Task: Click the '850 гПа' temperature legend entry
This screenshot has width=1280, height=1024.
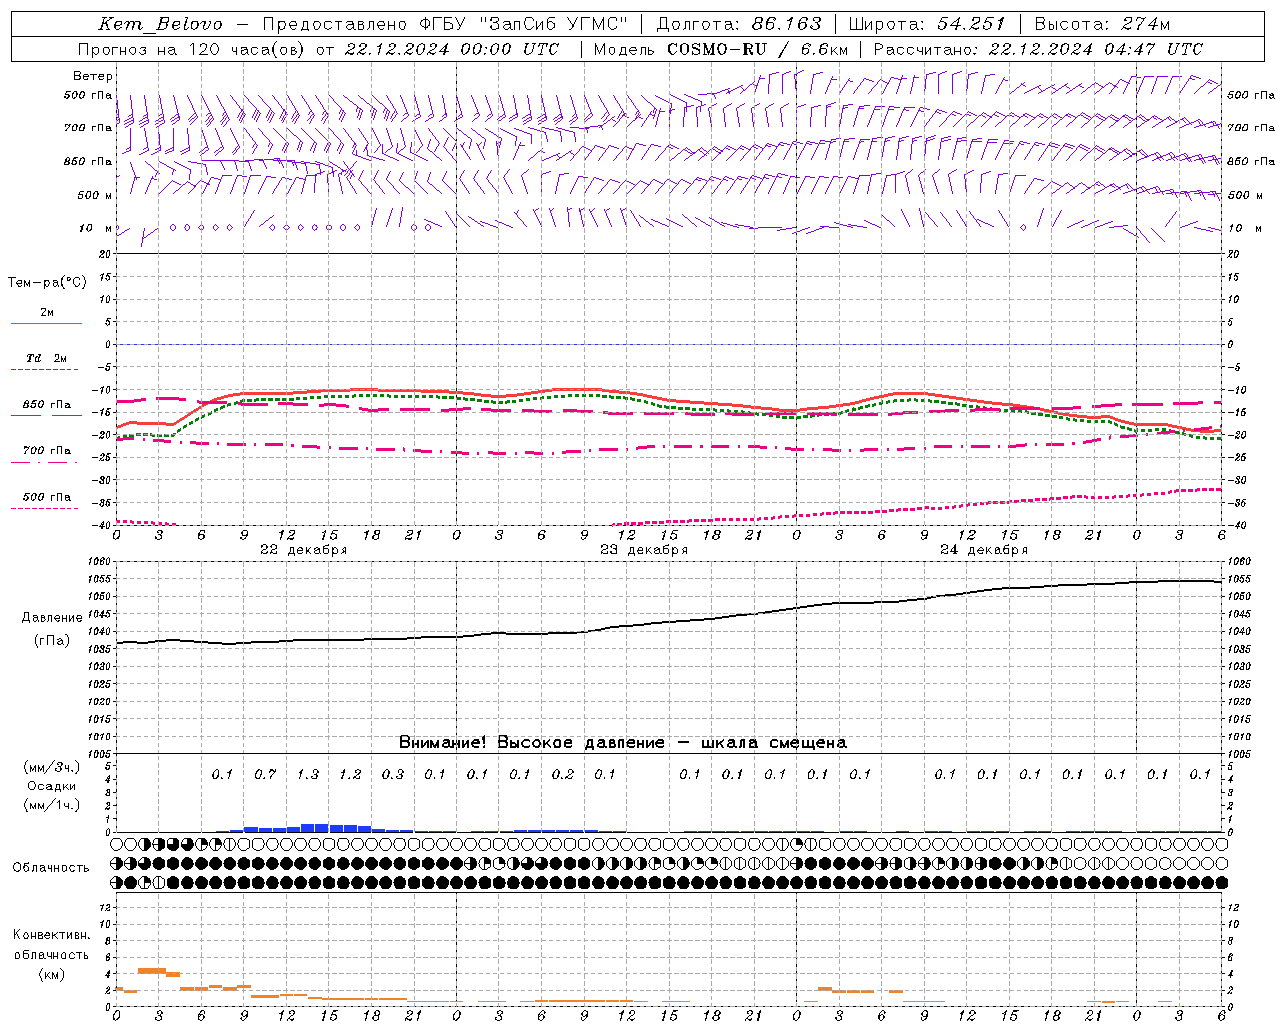Action: (46, 405)
